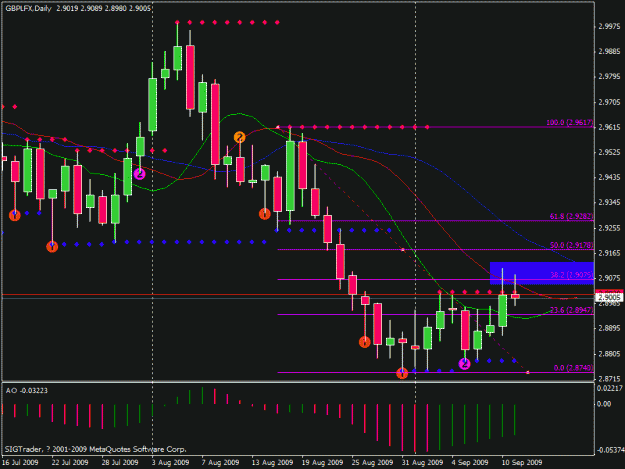Screen dimensions: 625x469
Task: Click the GBPLFX,Daily chart title text
Action: coord(28,8)
